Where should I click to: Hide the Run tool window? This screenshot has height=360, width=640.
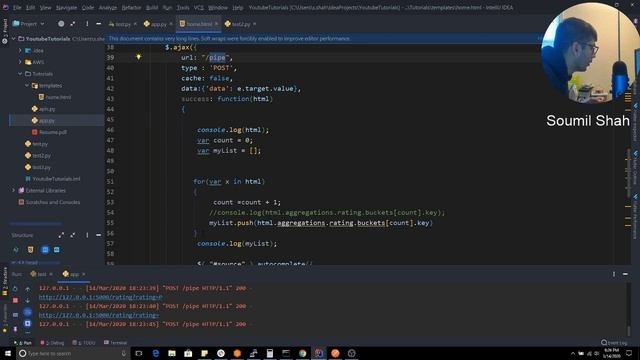pyautogui.click(x=625, y=274)
